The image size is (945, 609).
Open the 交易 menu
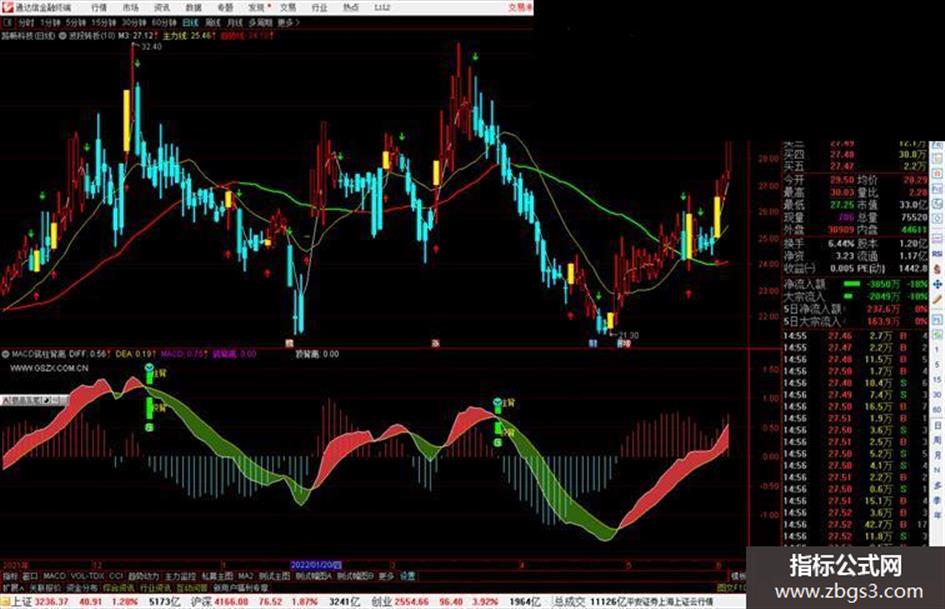(x=288, y=8)
